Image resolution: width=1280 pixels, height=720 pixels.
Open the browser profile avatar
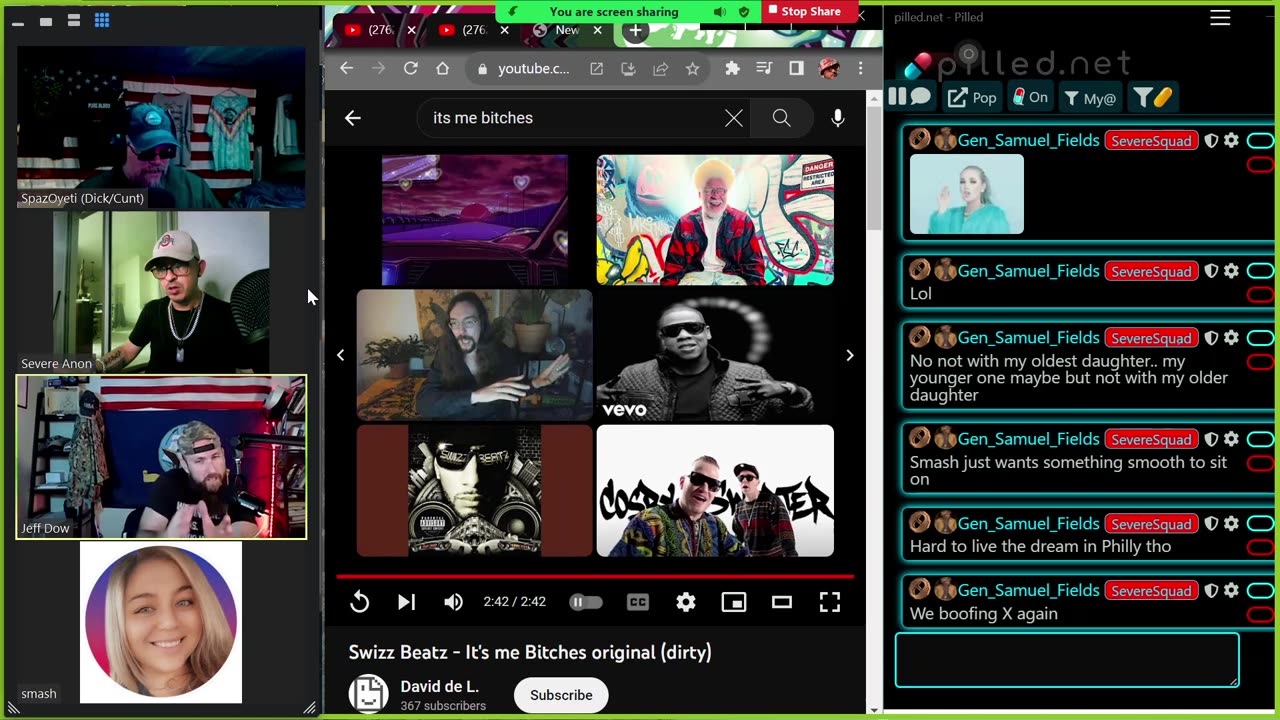pos(829,68)
